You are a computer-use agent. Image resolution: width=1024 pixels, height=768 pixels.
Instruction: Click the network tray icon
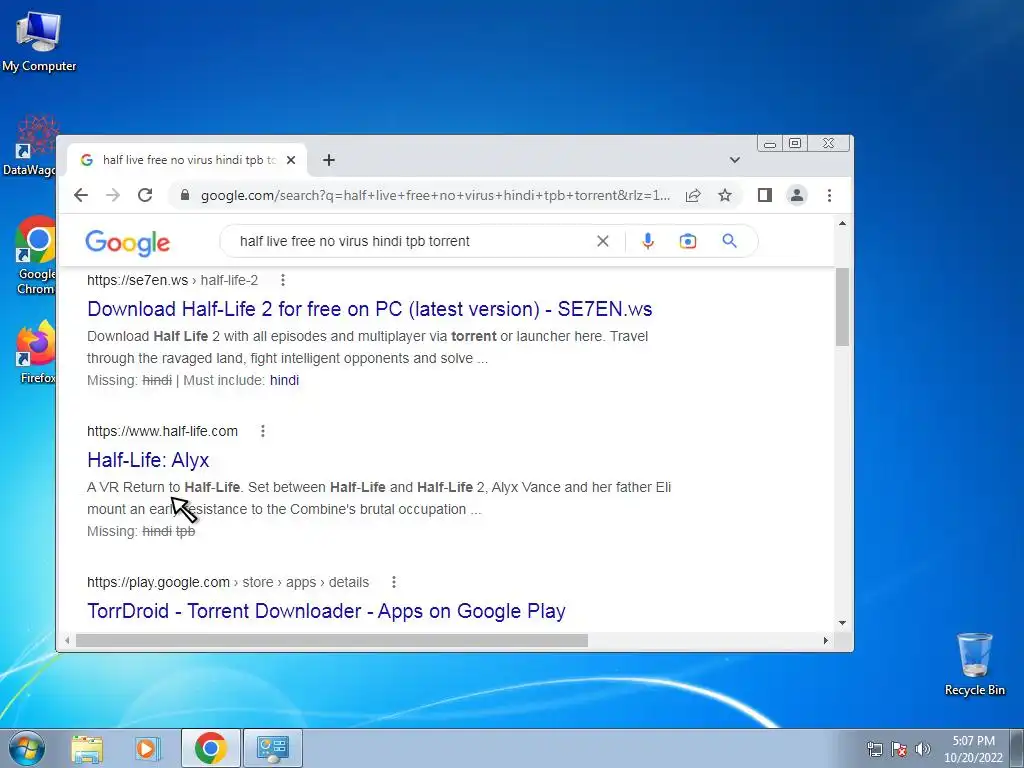pyautogui.click(x=874, y=749)
